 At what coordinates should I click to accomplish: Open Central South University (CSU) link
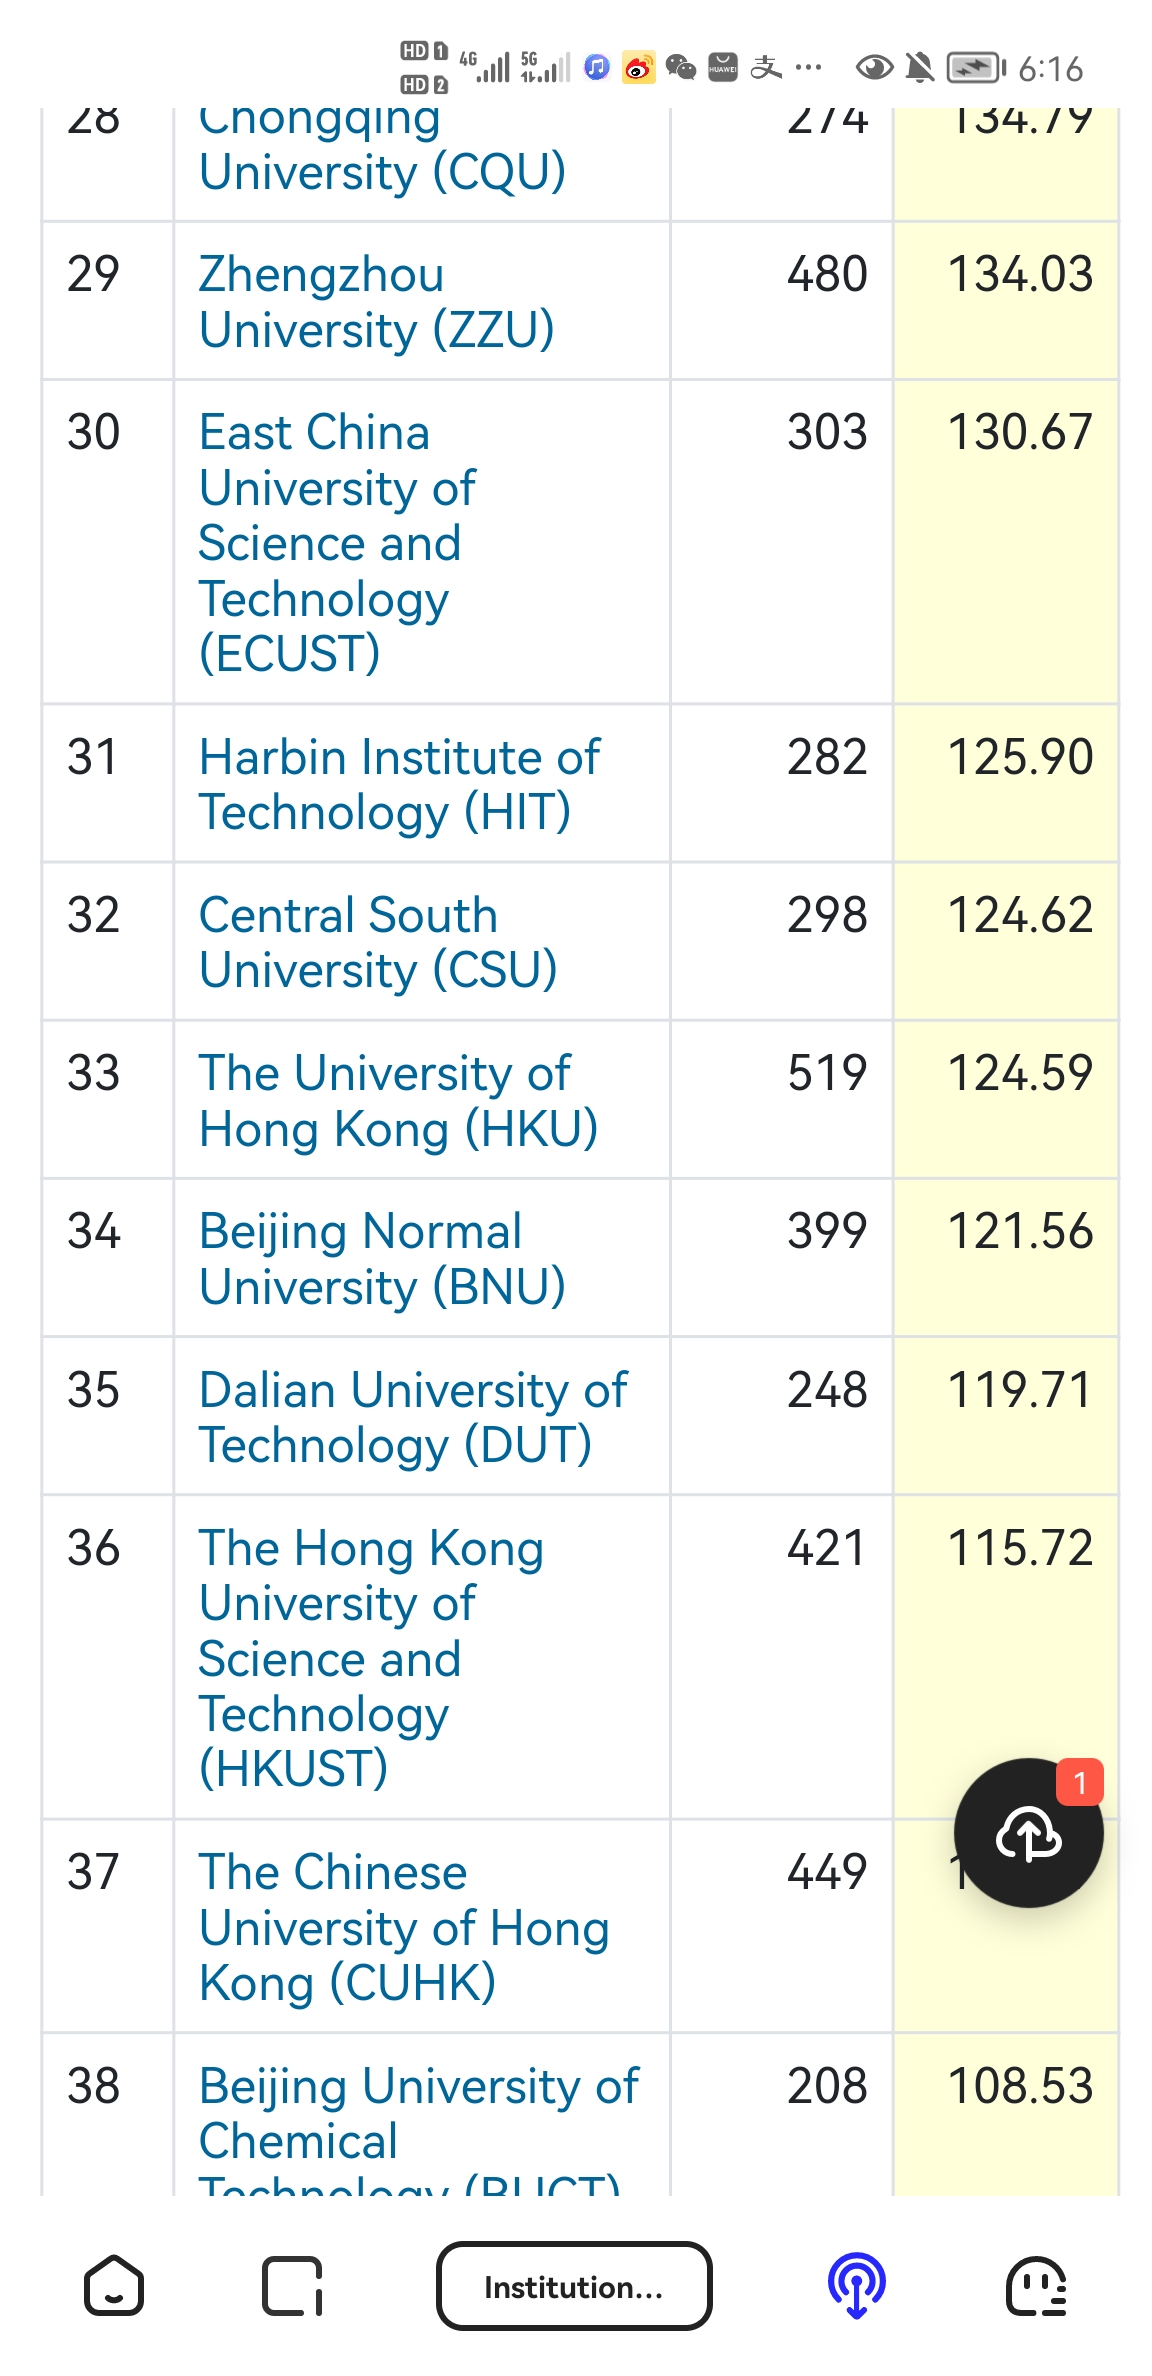377,942
